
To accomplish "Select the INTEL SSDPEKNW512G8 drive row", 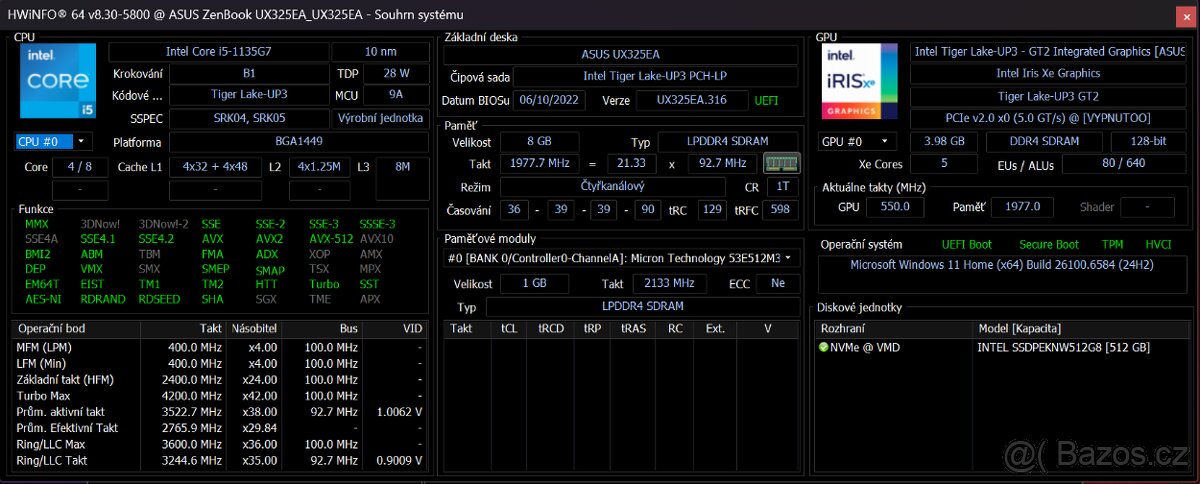I will 1062,347.
